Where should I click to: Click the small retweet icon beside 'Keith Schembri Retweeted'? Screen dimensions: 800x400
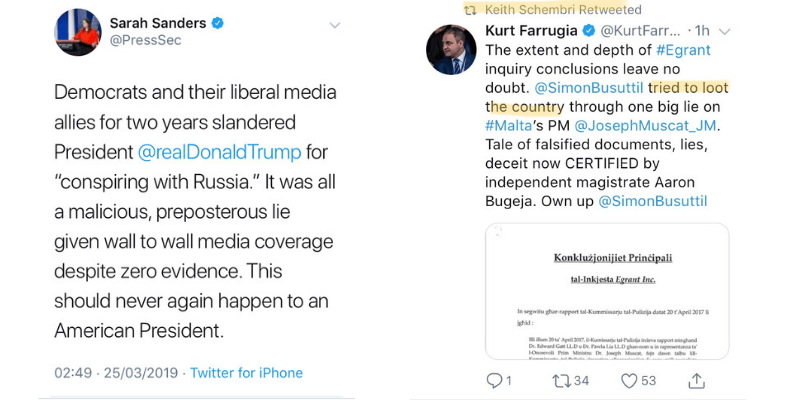click(x=468, y=8)
